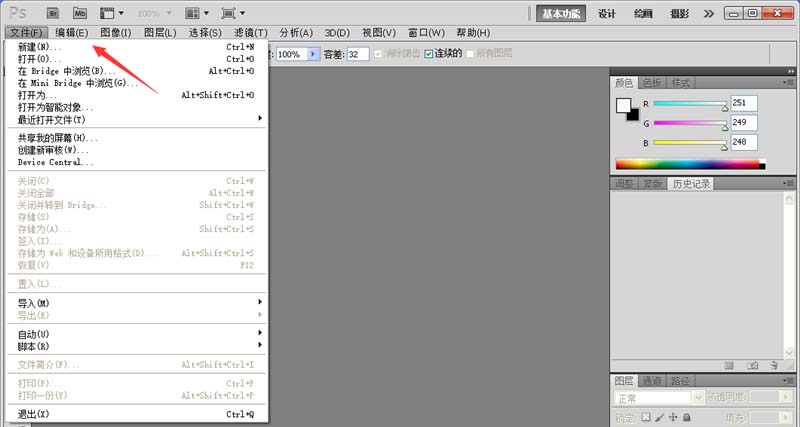Launch Bridge via the Br icon
Image resolution: width=800 pixels, height=427 pixels.
(54, 13)
